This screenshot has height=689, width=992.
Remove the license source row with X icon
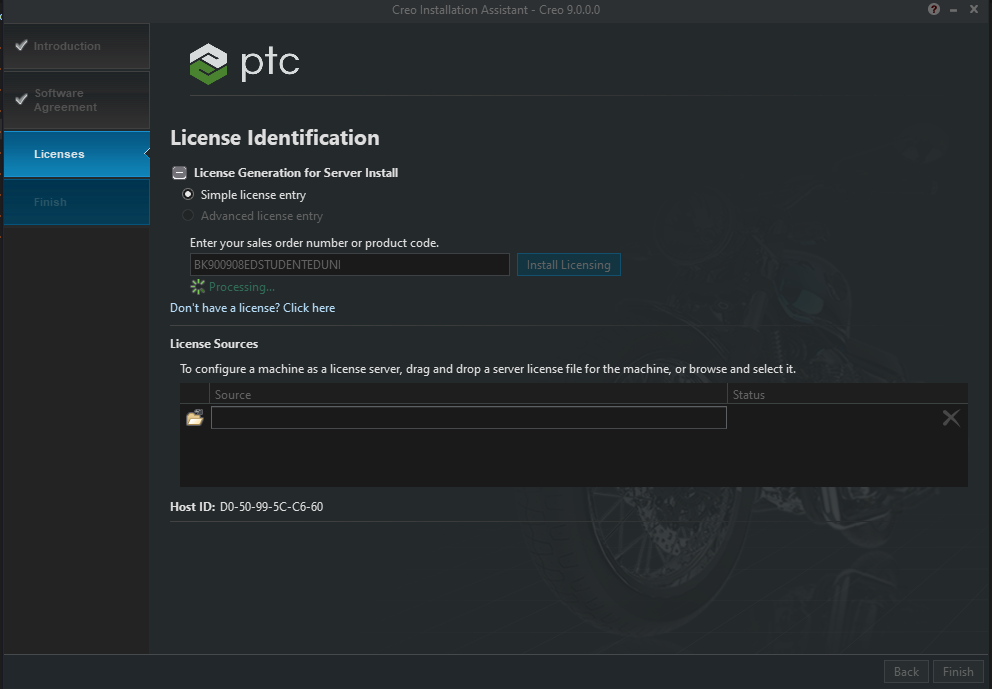[x=950, y=418]
